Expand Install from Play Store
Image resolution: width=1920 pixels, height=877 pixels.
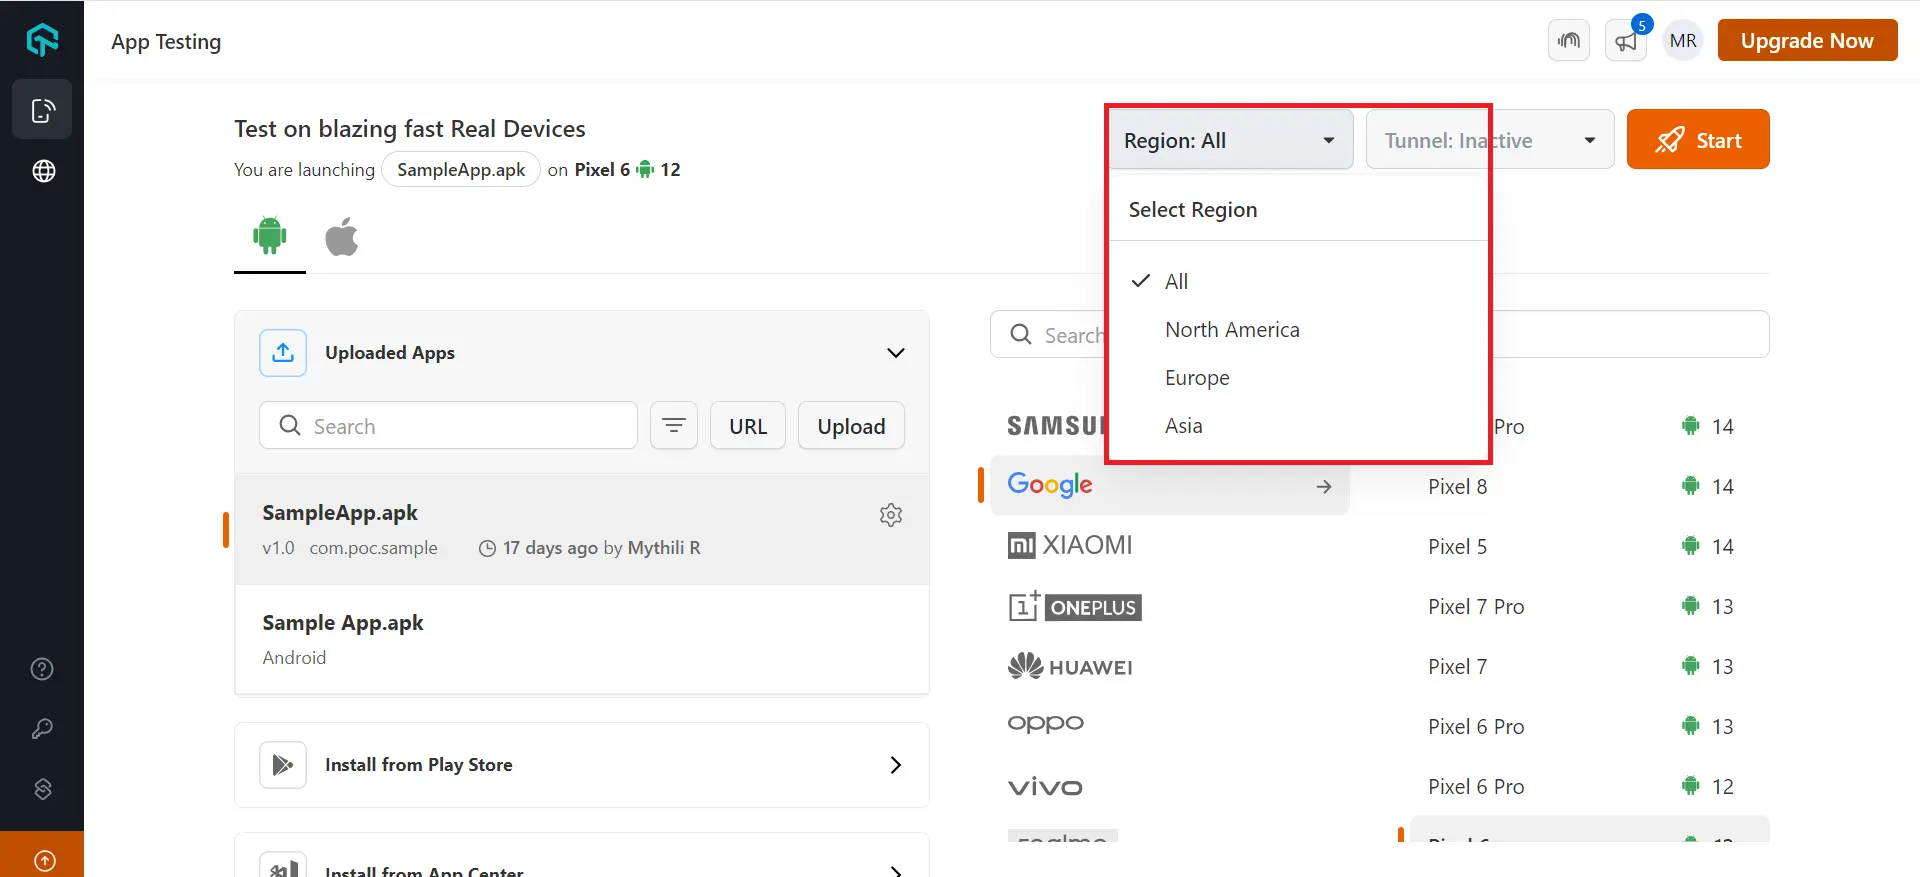click(581, 765)
